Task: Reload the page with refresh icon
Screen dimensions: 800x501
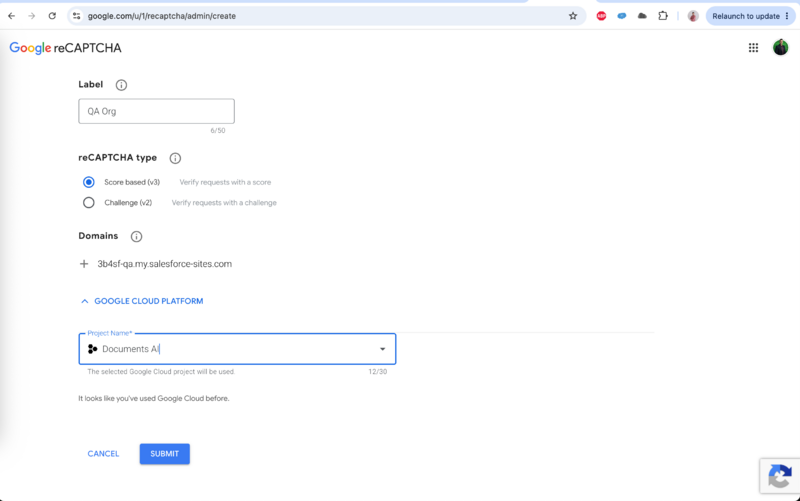Action: click(52, 16)
